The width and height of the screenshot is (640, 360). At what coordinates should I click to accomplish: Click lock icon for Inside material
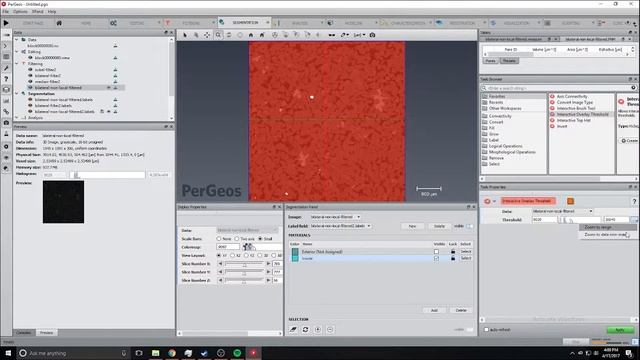click(x=453, y=258)
